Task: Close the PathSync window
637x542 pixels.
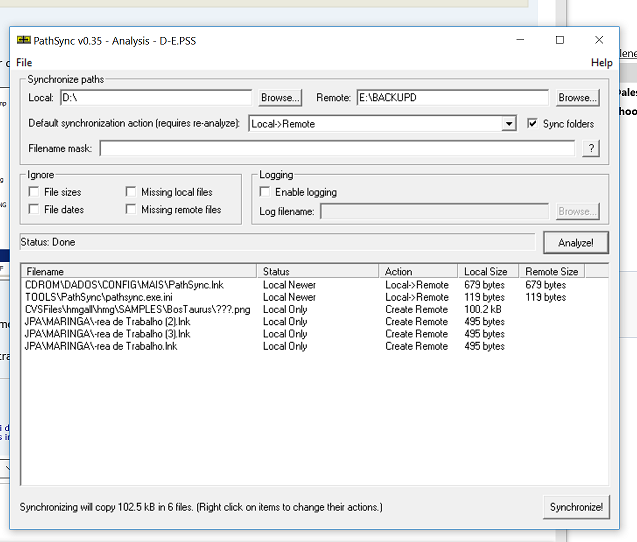Action: [x=599, y=40]
